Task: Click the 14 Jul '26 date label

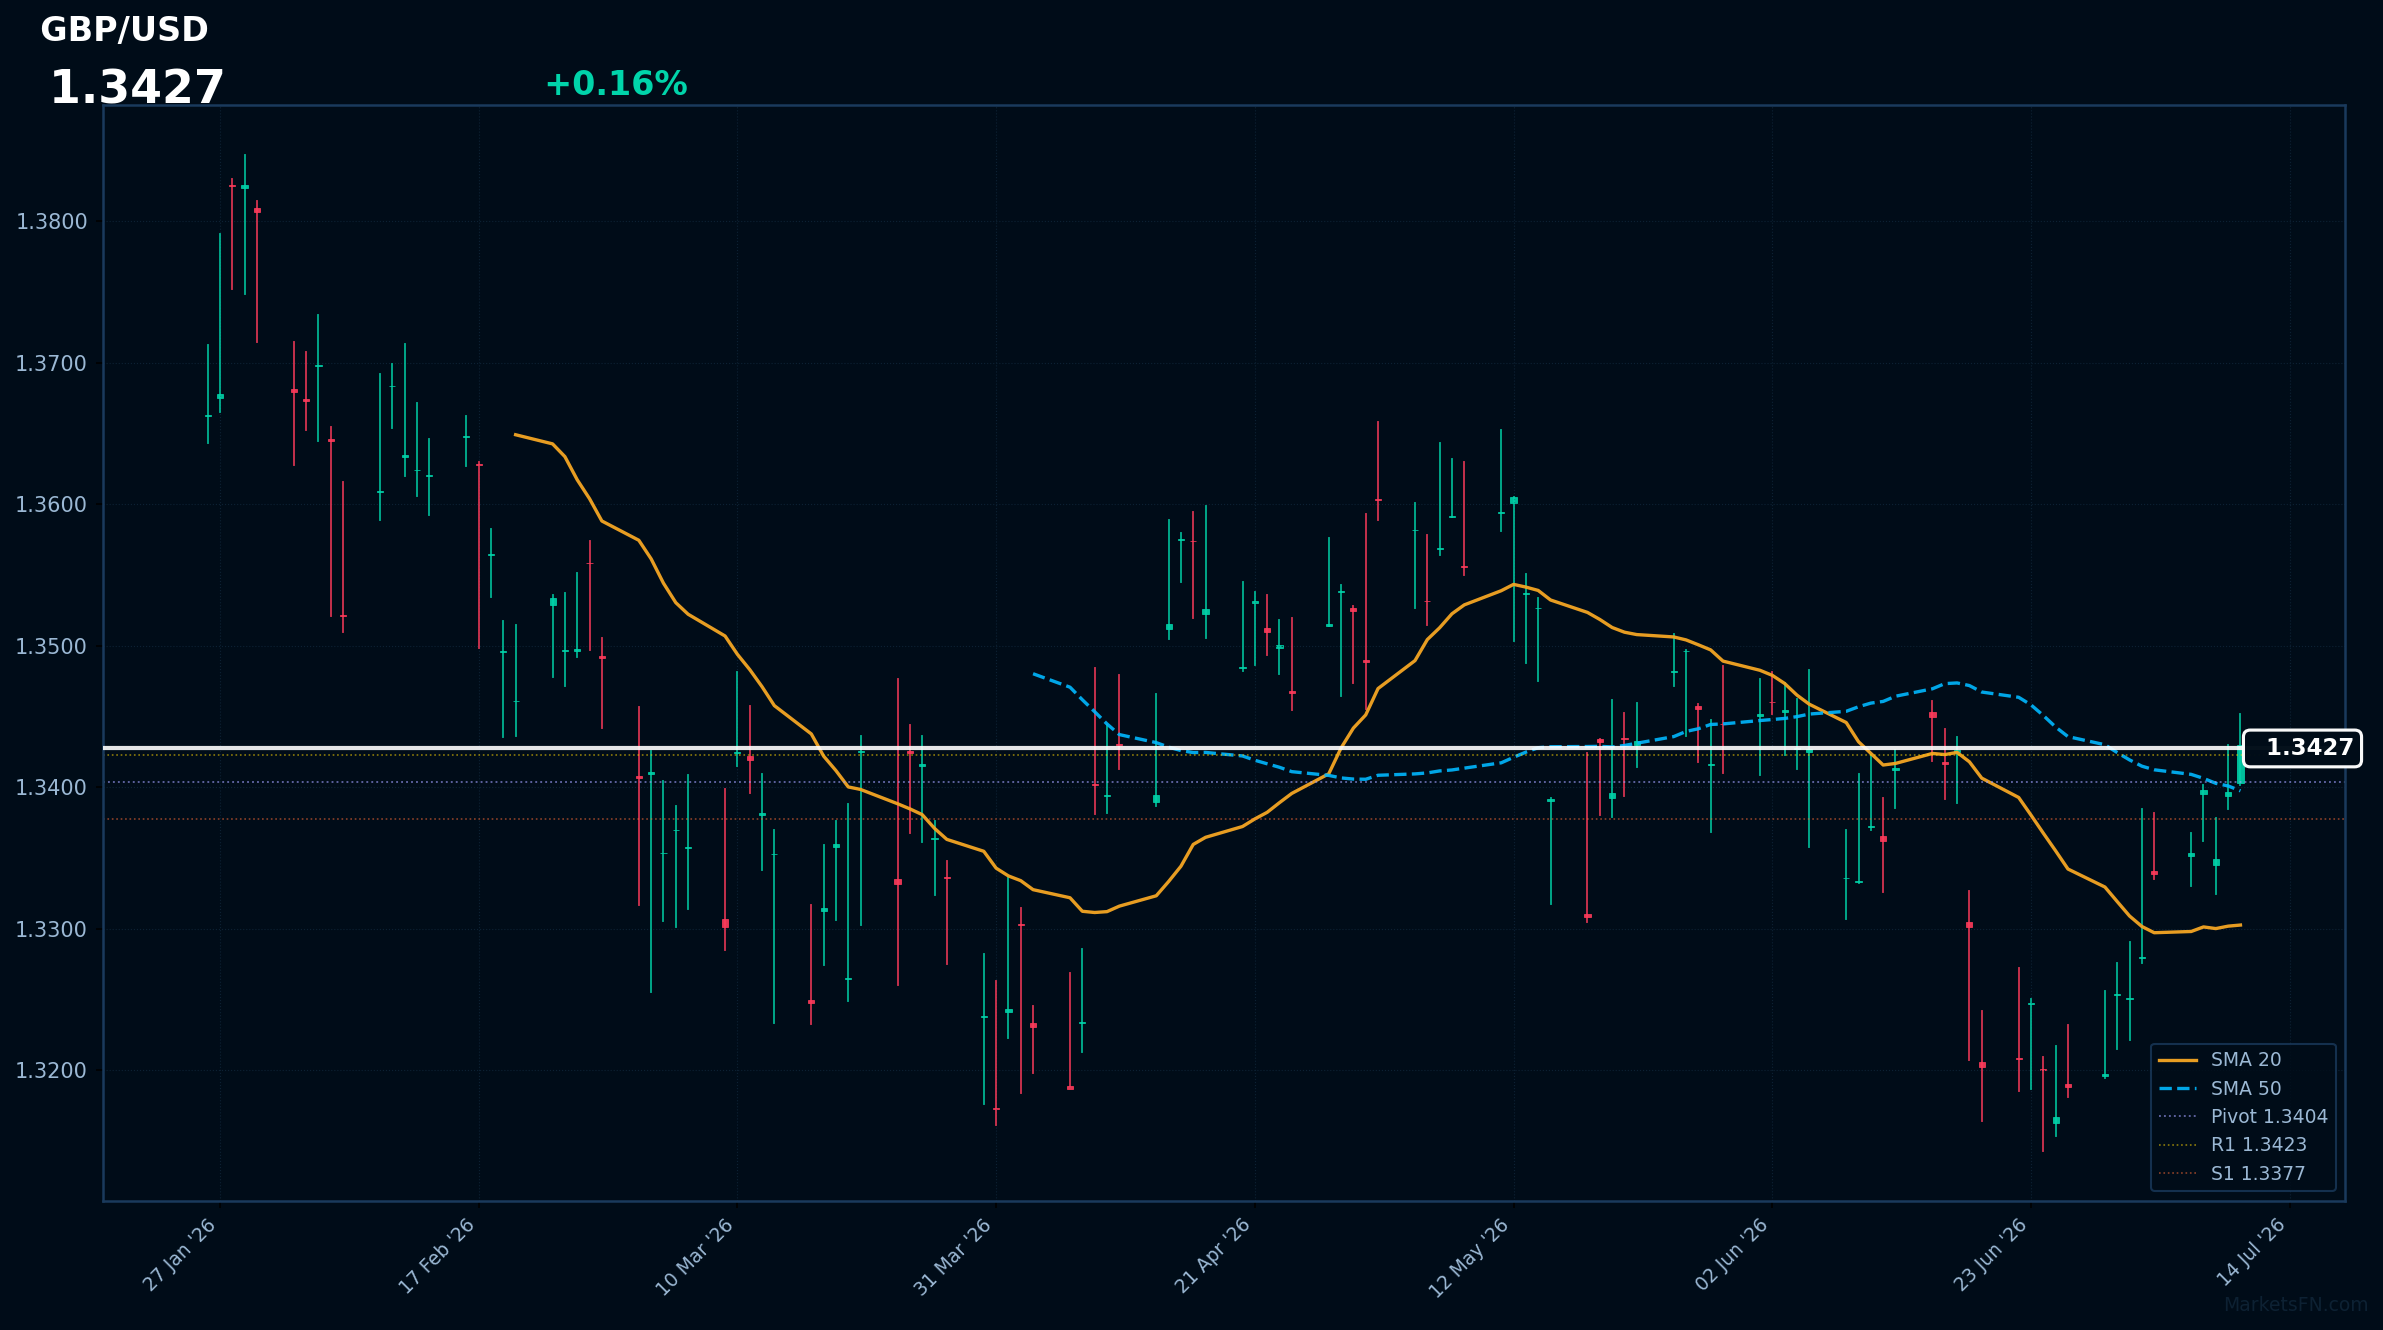Action: click(x=2251, y=1252)
